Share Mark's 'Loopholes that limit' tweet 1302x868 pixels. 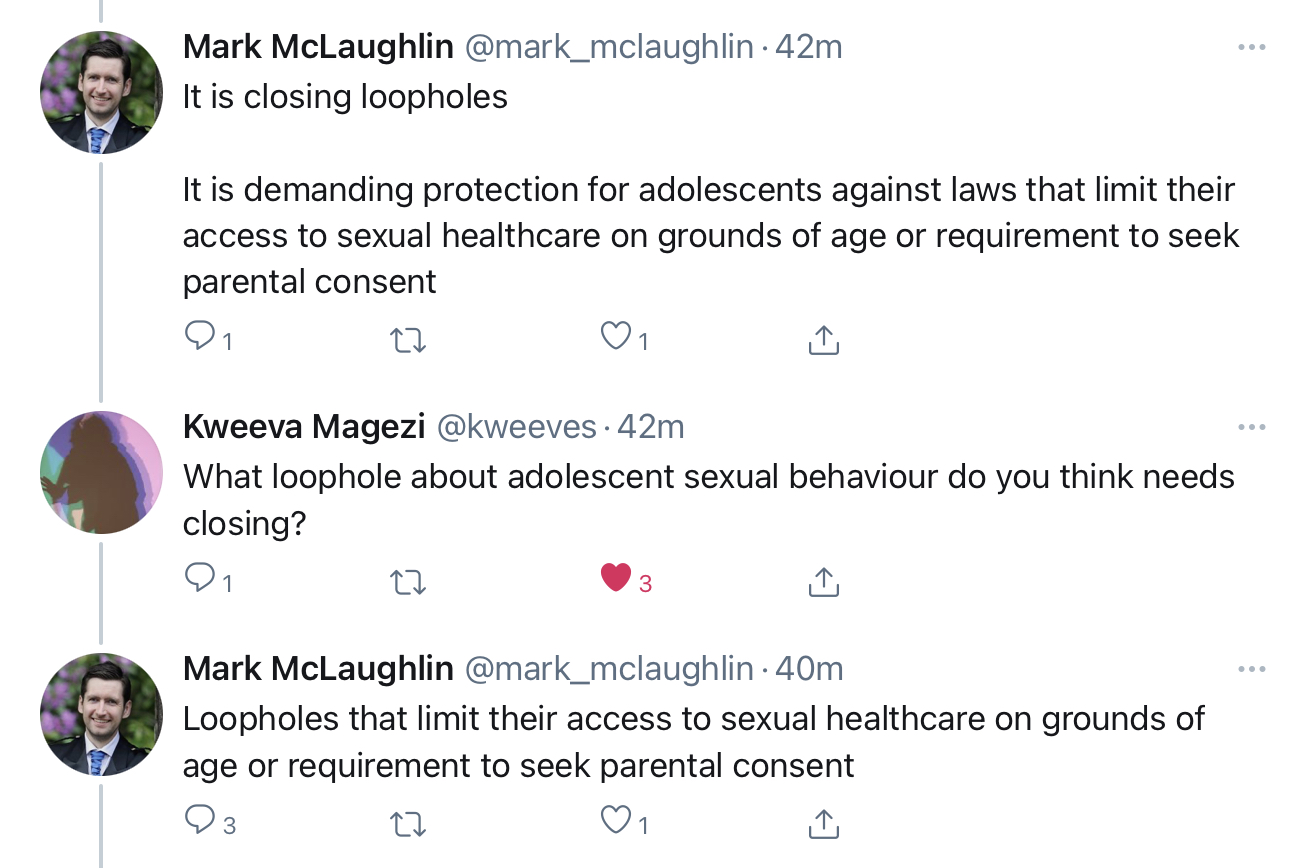(822, 823)
